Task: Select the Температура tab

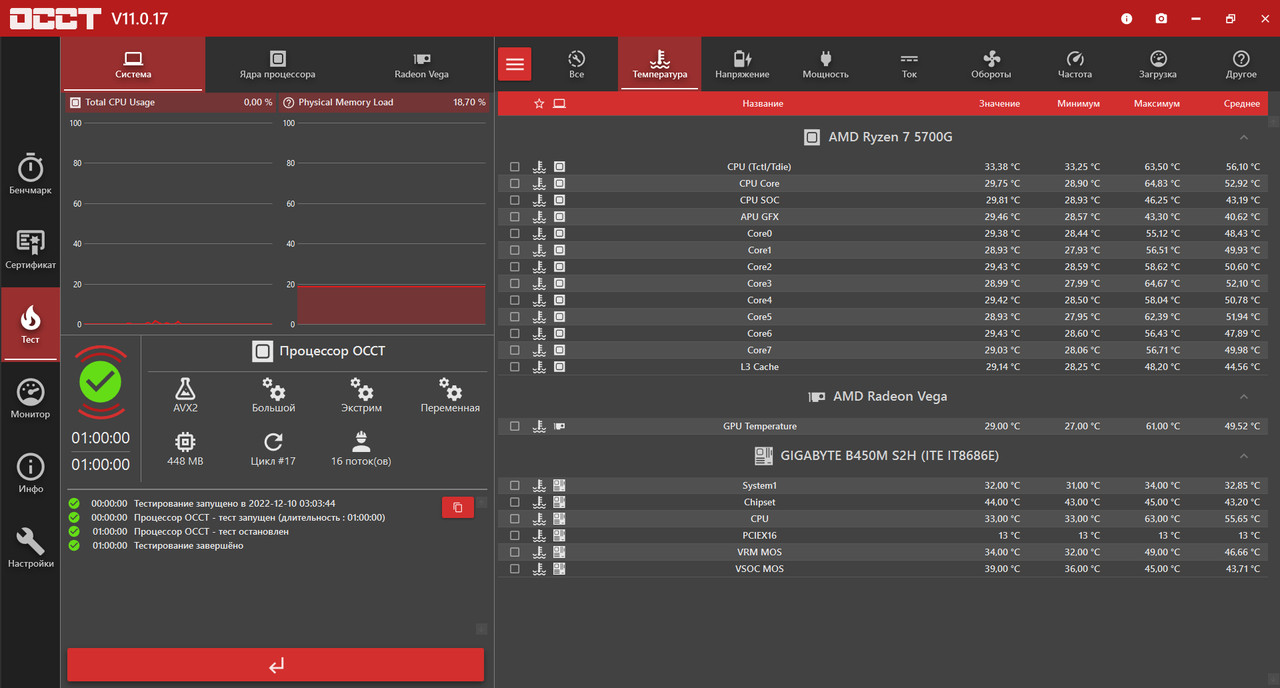Action: click(660, 64)
